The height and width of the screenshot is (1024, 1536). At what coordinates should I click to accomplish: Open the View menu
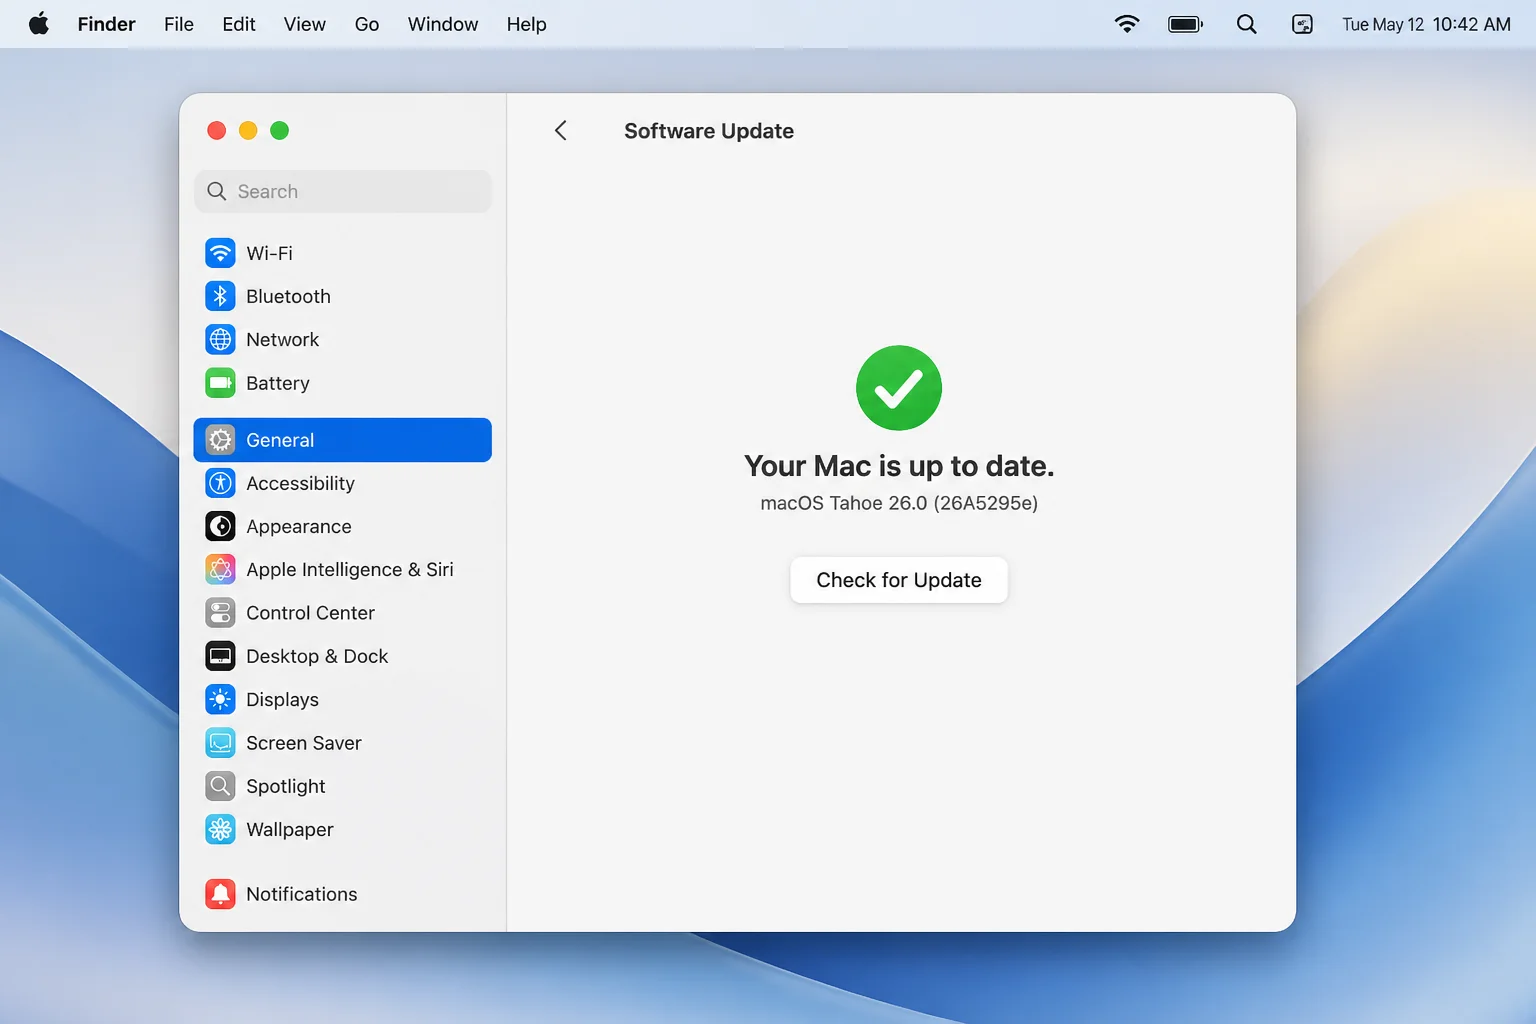(x=305, y=24)
